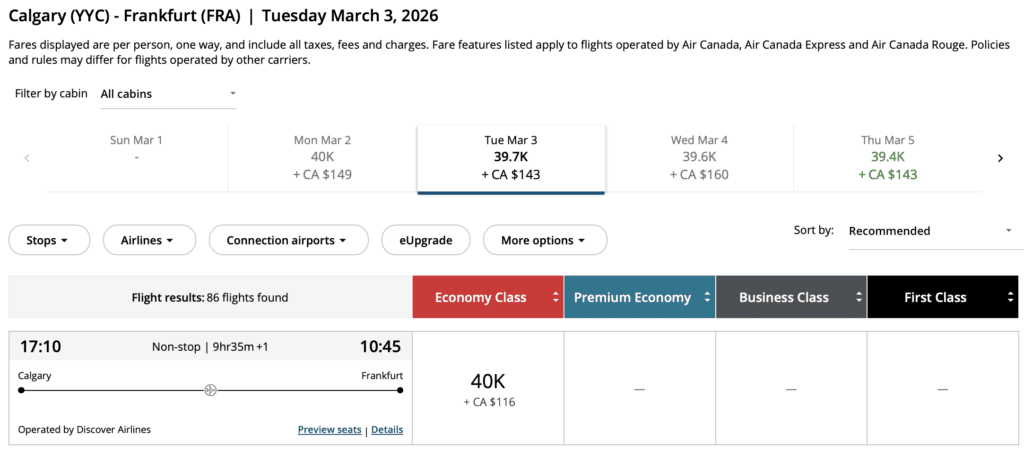This screenshot has height=450, width=1024.
Task: Click Economy Class sort arrows icon
Action: coord(554,297)
